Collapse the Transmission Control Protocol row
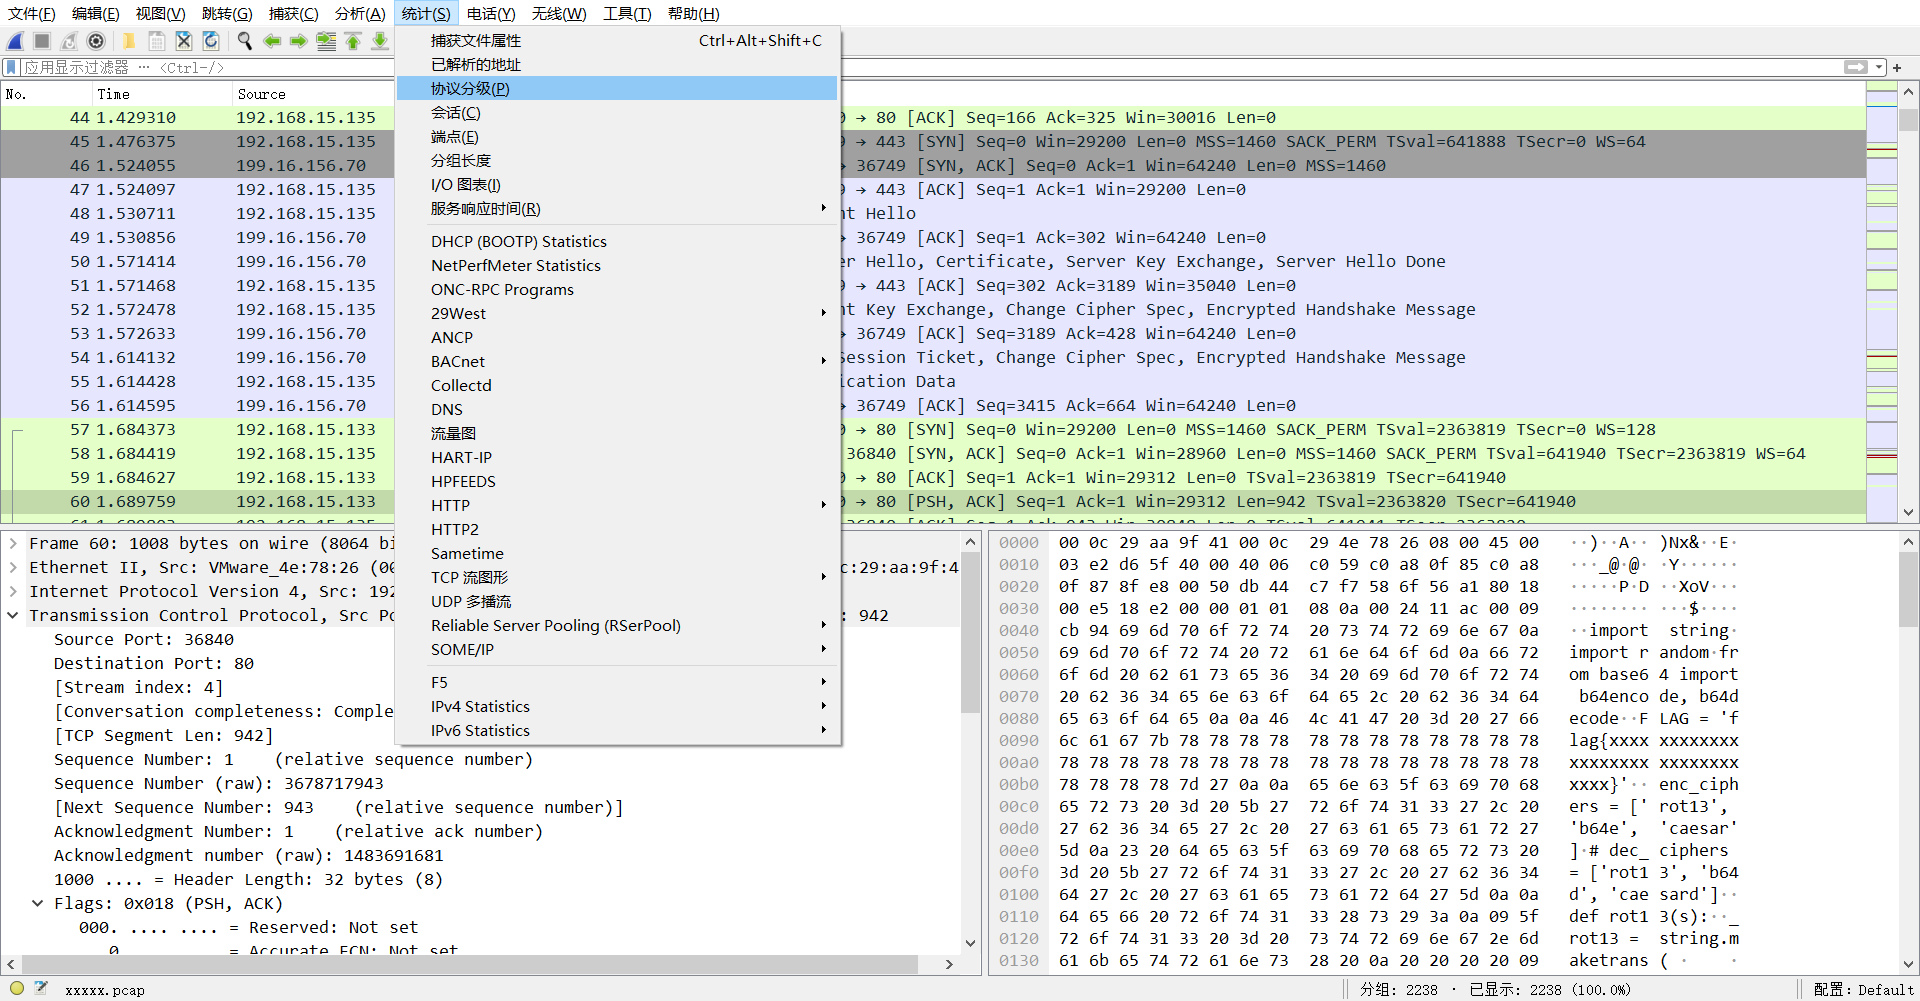Image resolution: width=1920 pixels, height=1001 pixels. (13, 615)
